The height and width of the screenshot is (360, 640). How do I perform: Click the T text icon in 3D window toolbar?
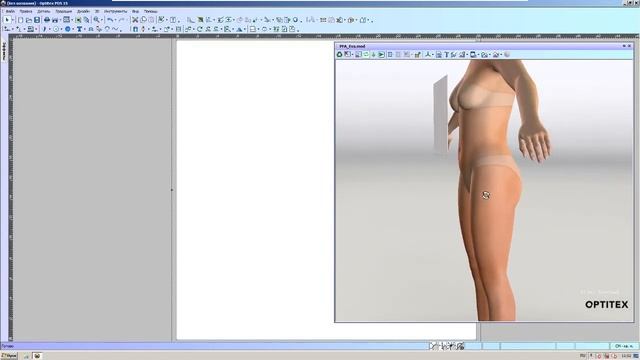point(446,54)
